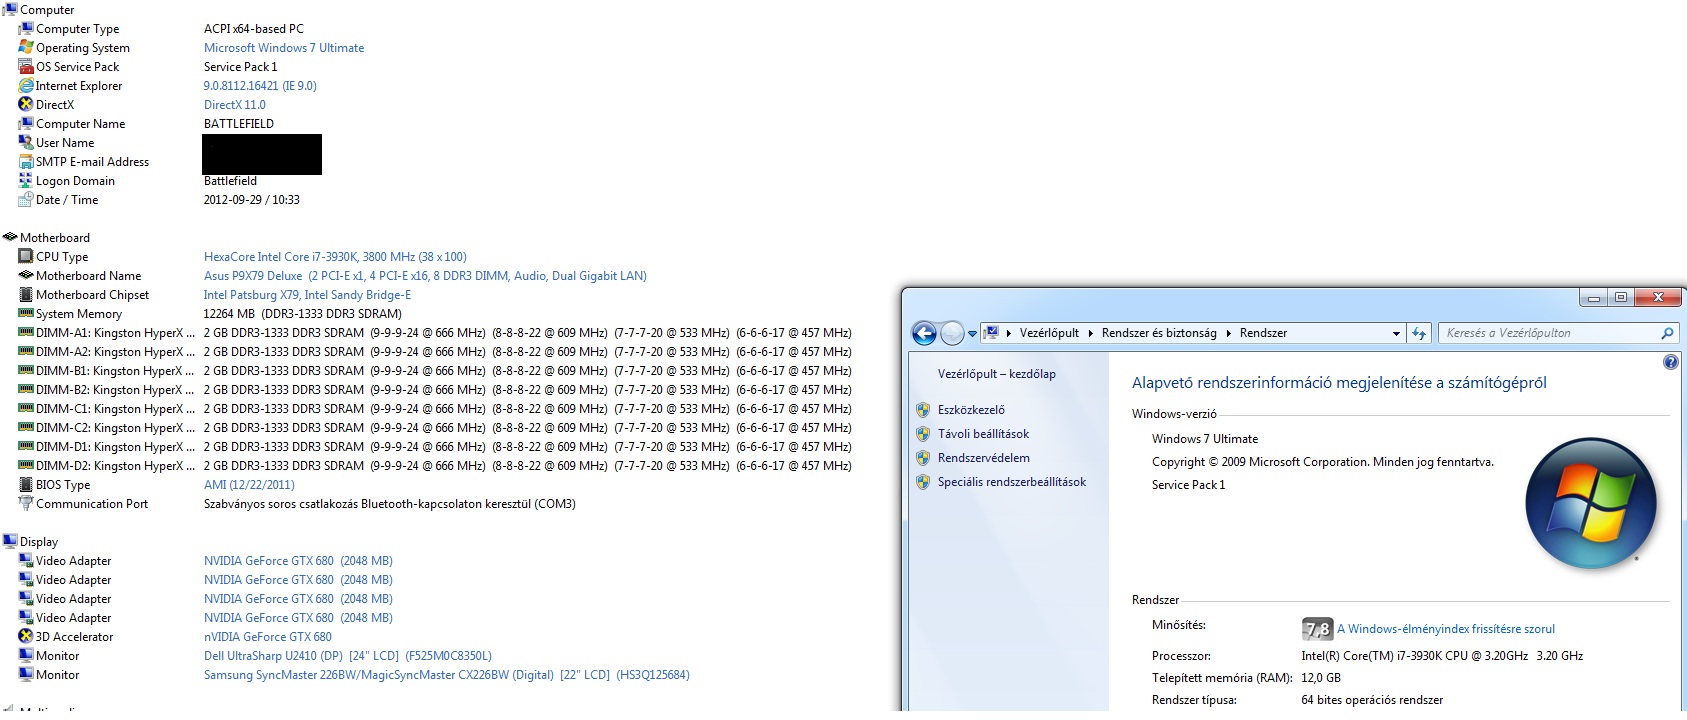Click the Motherboard Name icon
1687x720 pixels.
(x=26, y=275)
